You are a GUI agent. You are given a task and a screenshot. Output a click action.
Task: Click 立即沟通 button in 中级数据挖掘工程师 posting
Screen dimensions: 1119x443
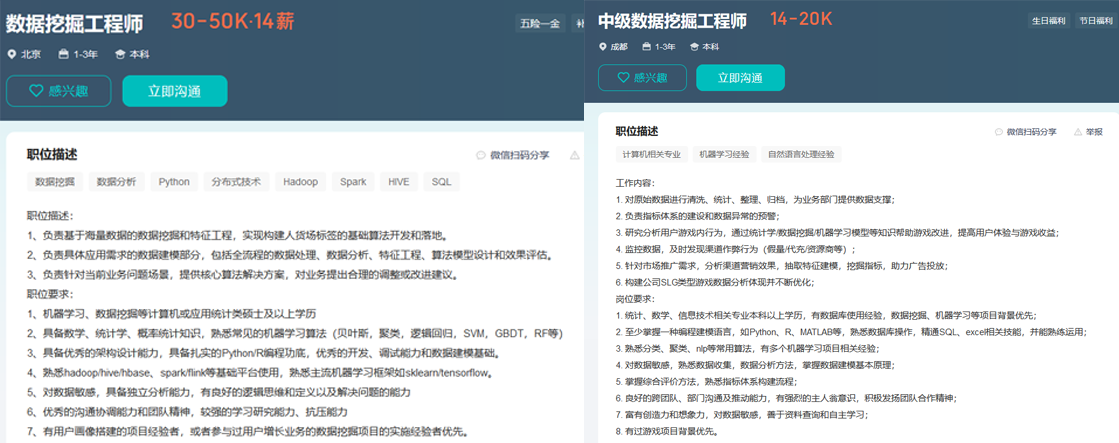click(740, 78)
